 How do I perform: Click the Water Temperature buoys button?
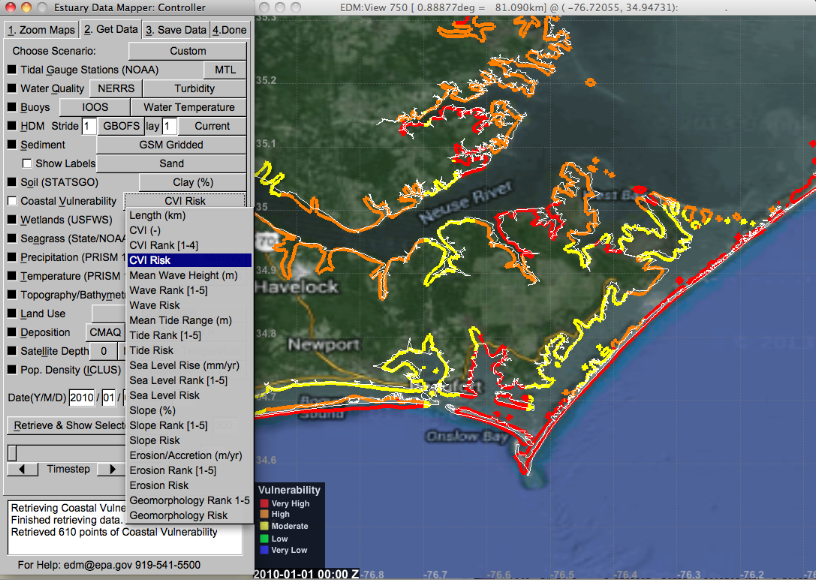pyautogui.click(x=188, y=107)
